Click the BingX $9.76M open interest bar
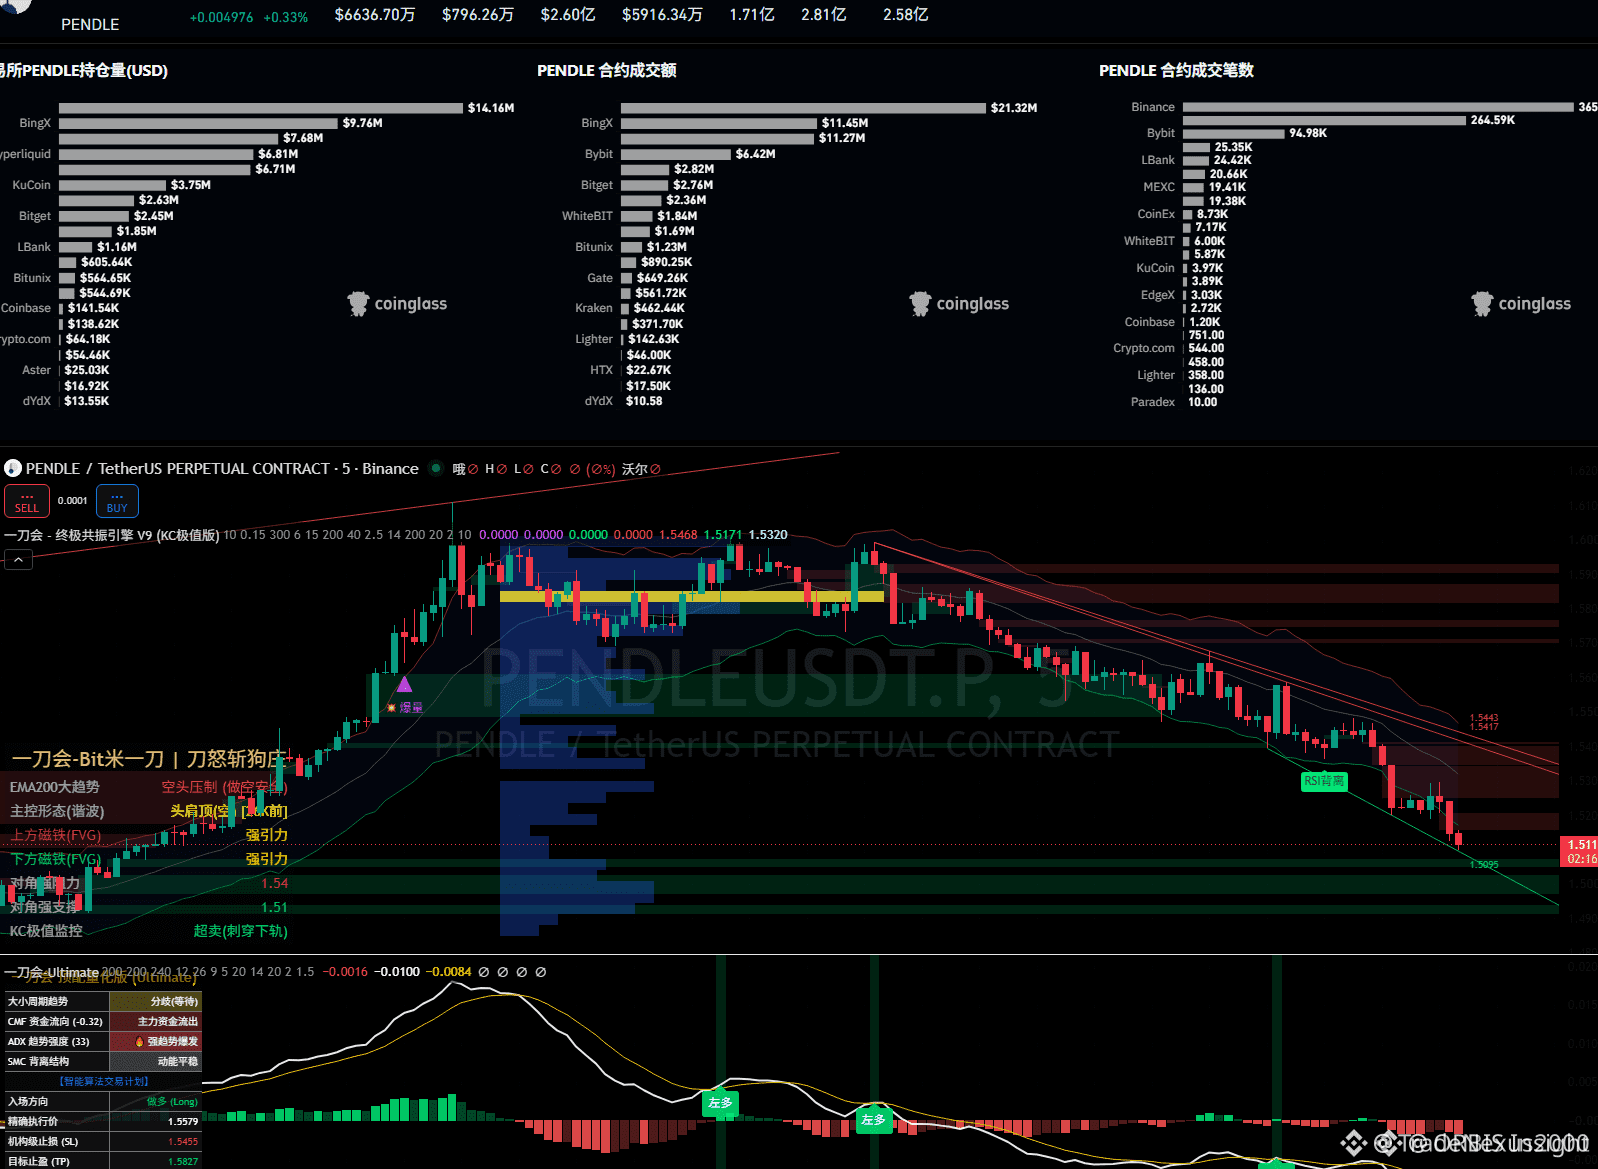The image size is (1598, 1169). tap(198, 123)
